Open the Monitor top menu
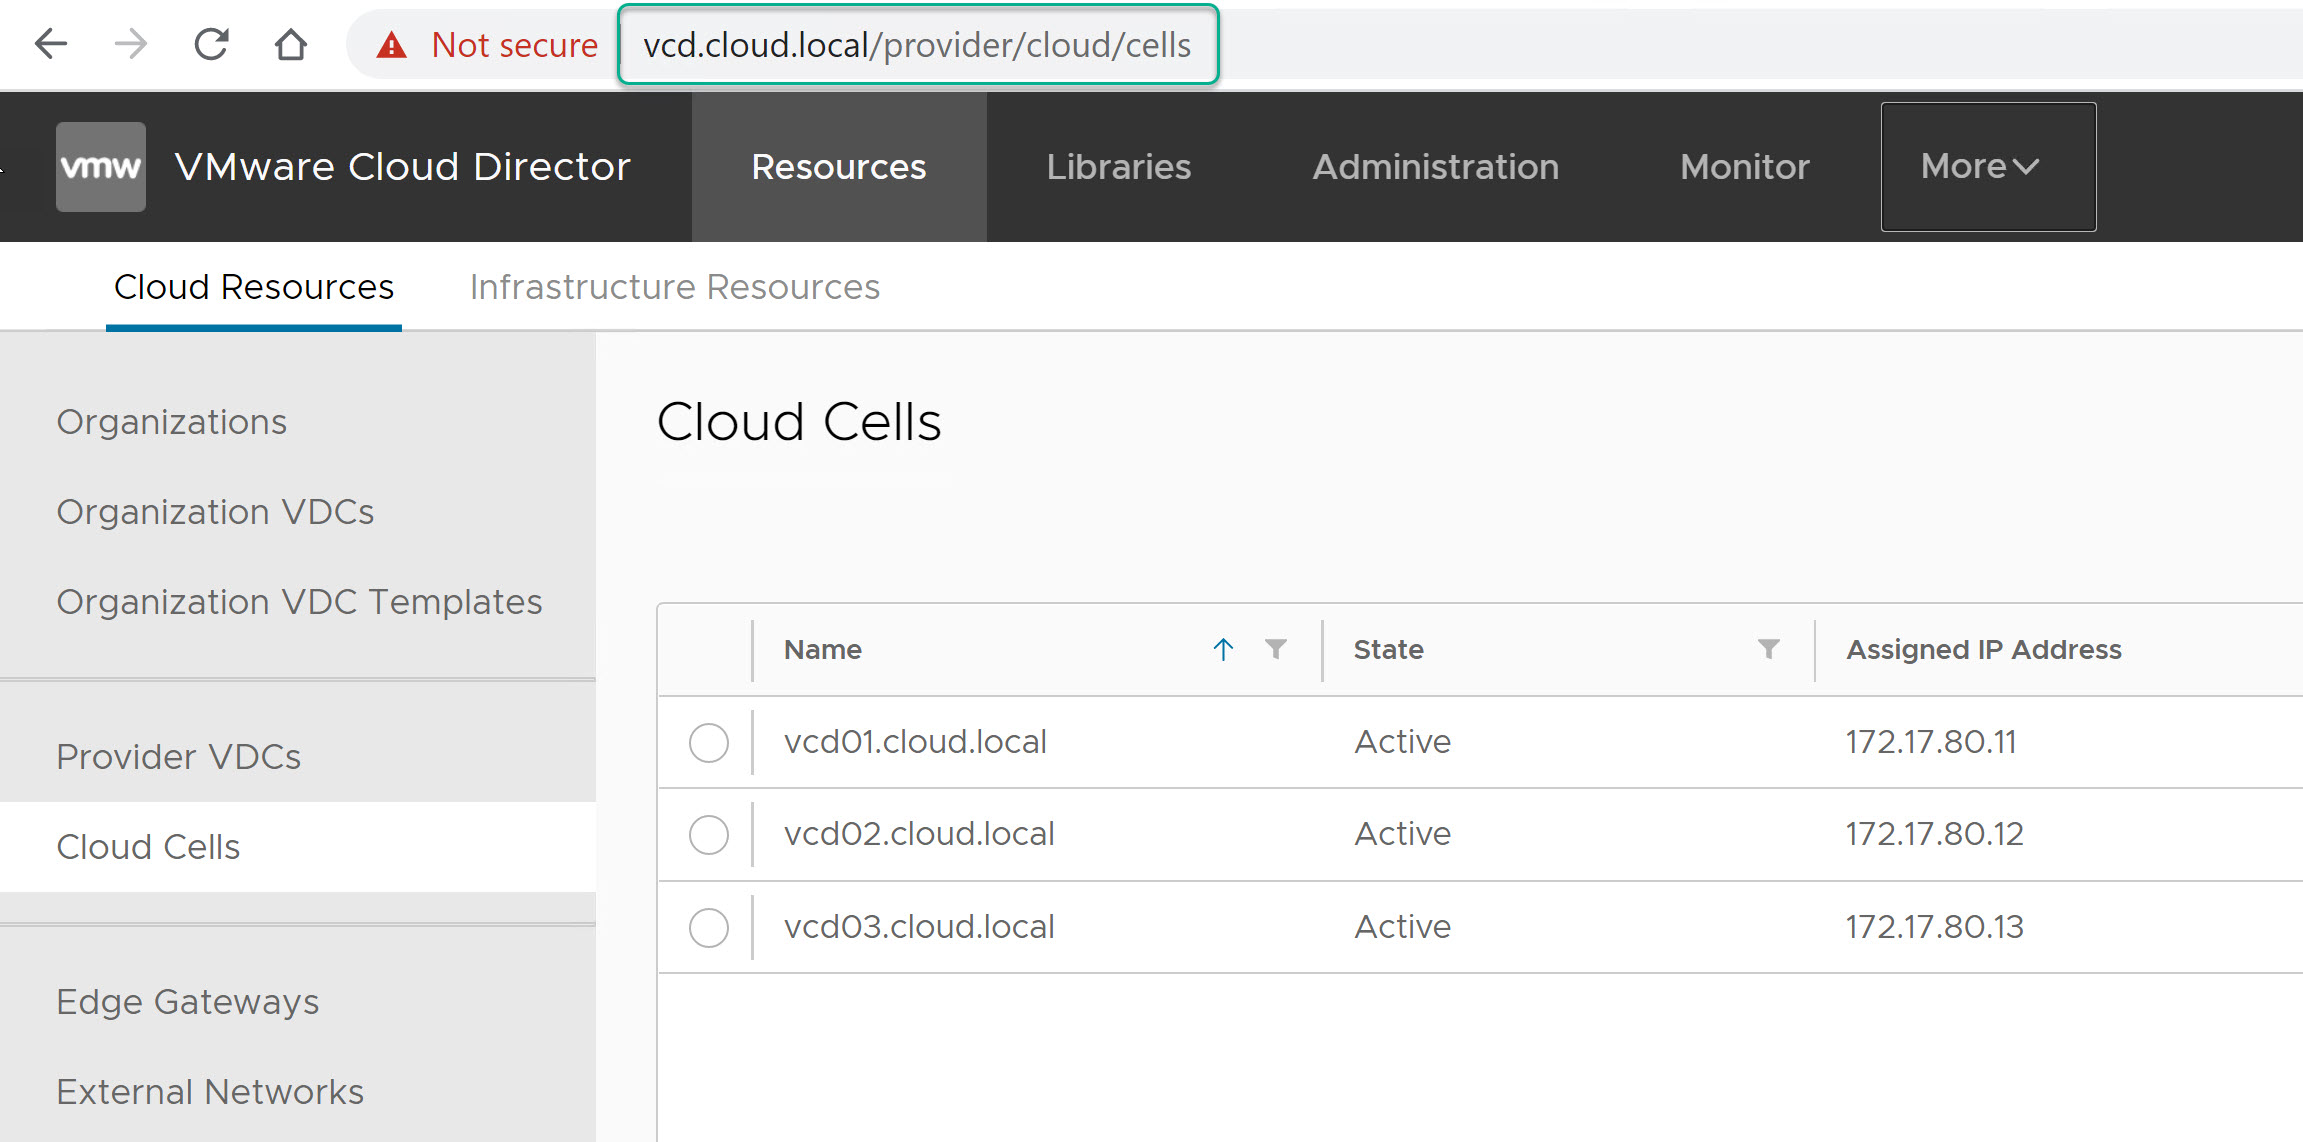 pyautogui.click(x=1744, y=167)
